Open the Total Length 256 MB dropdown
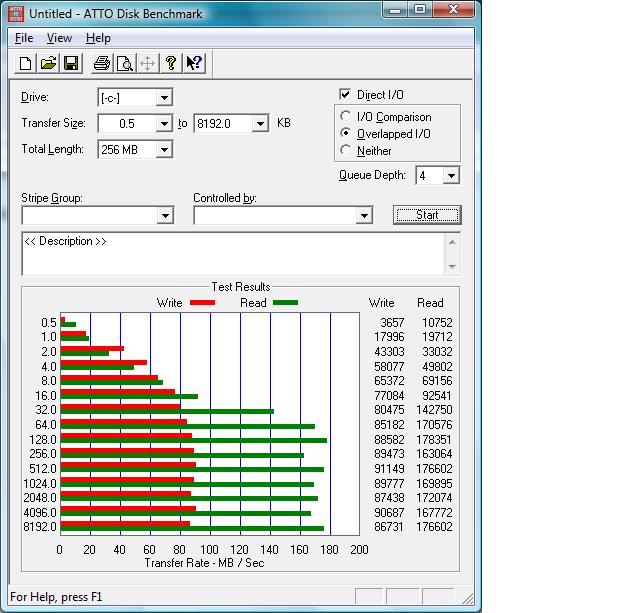The image size is (640, 613). (164, 149)
